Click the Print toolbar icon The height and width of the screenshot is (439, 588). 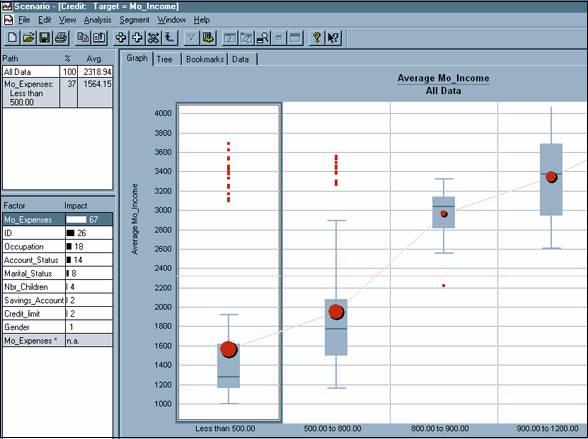(x=61, y=38)
